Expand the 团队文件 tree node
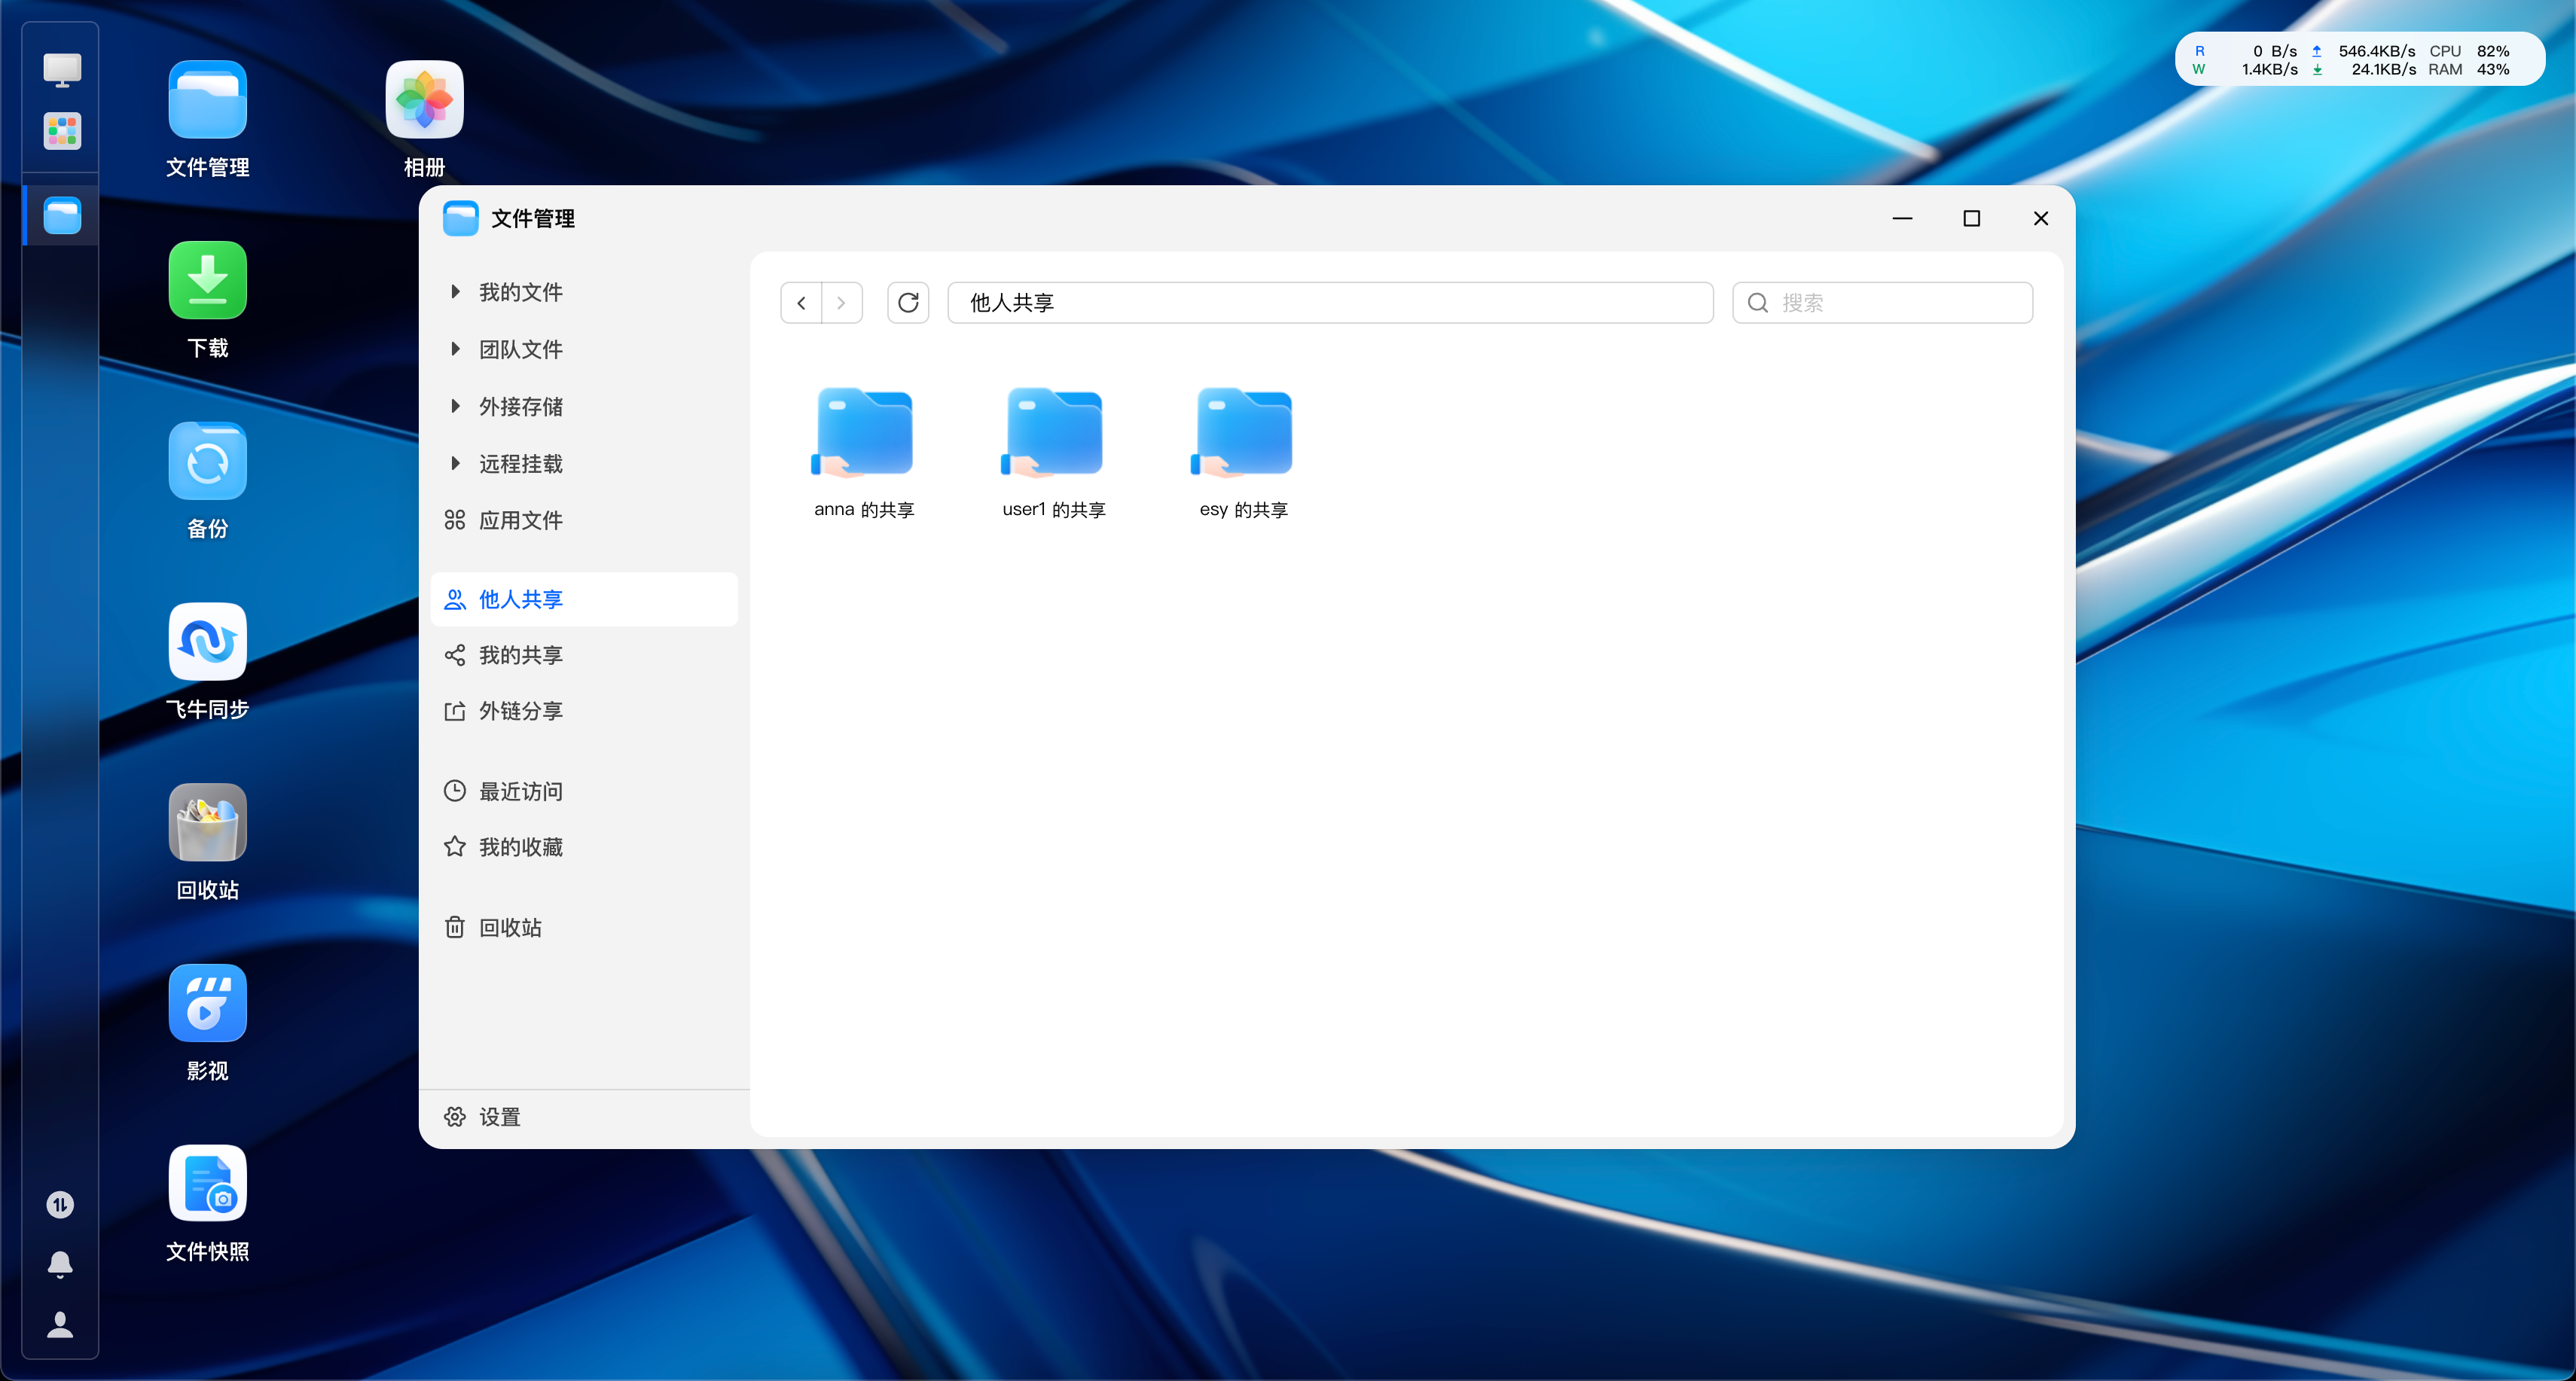This screenshot has height=1381, width=2576. pos(455,349)
